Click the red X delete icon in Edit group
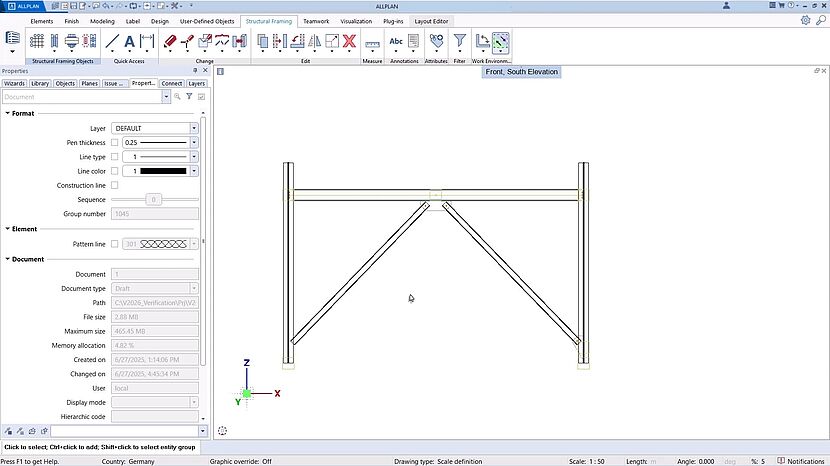Viewport: 830px width, 466px height. click(x=350, y=41)
